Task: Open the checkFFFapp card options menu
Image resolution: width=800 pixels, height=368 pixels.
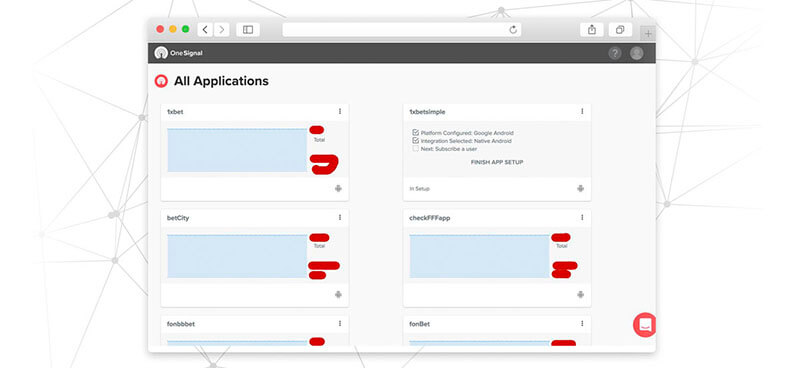Action: coord(582,217)
